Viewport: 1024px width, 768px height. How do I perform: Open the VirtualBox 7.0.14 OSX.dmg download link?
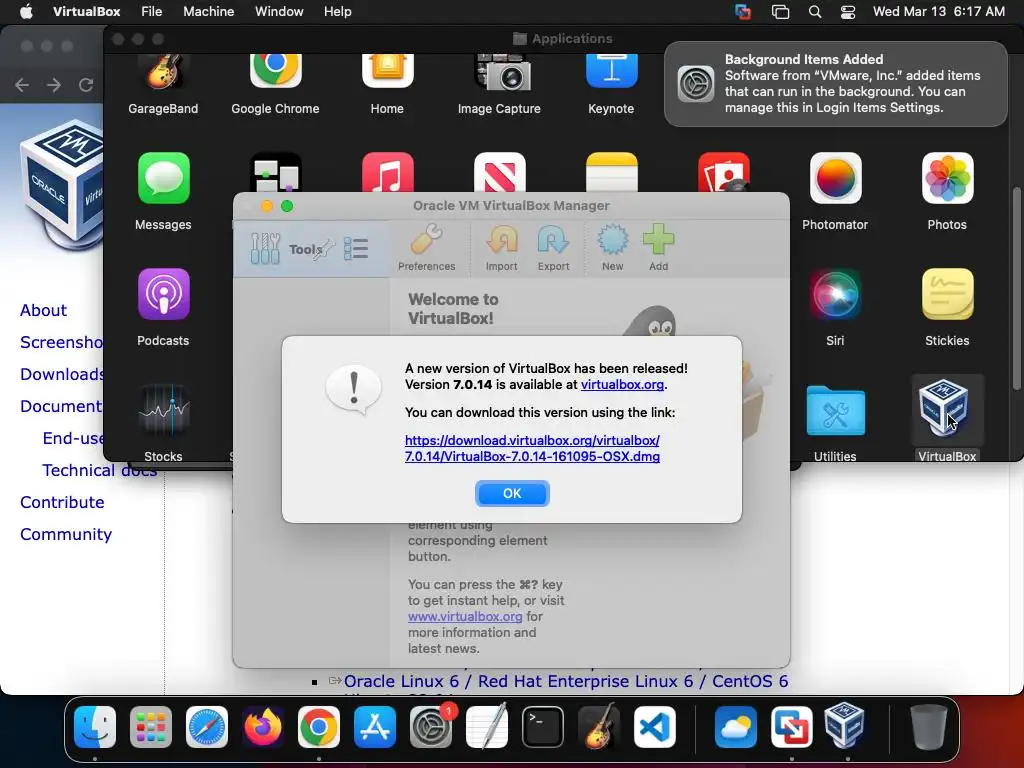click(532, 449)
